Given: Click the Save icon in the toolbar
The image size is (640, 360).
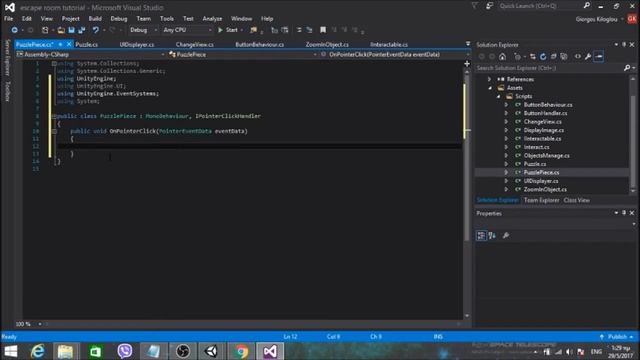Looking at the screenshot, I should pos(71,30).
